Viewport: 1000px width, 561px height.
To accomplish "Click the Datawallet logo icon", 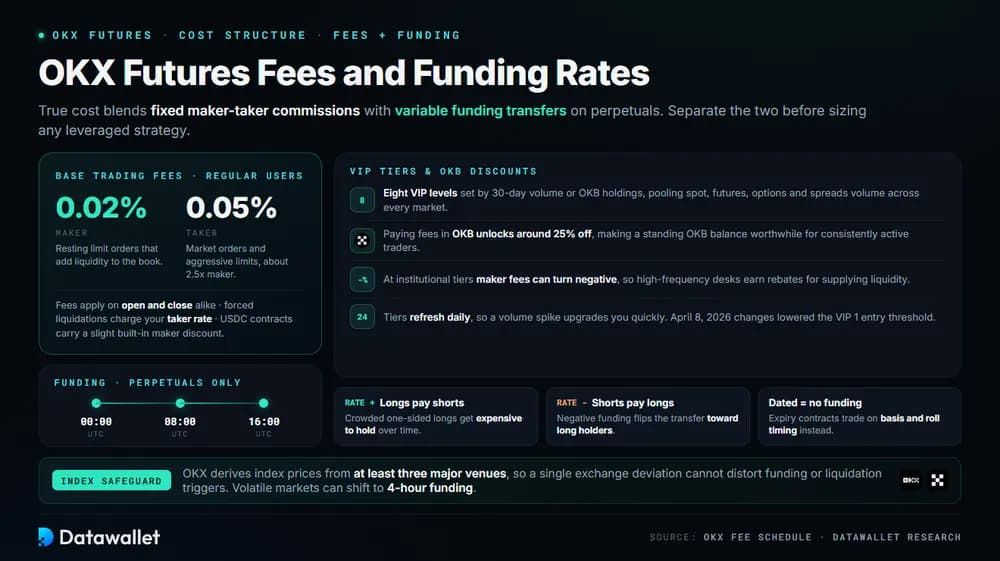I will click(45, 537).
